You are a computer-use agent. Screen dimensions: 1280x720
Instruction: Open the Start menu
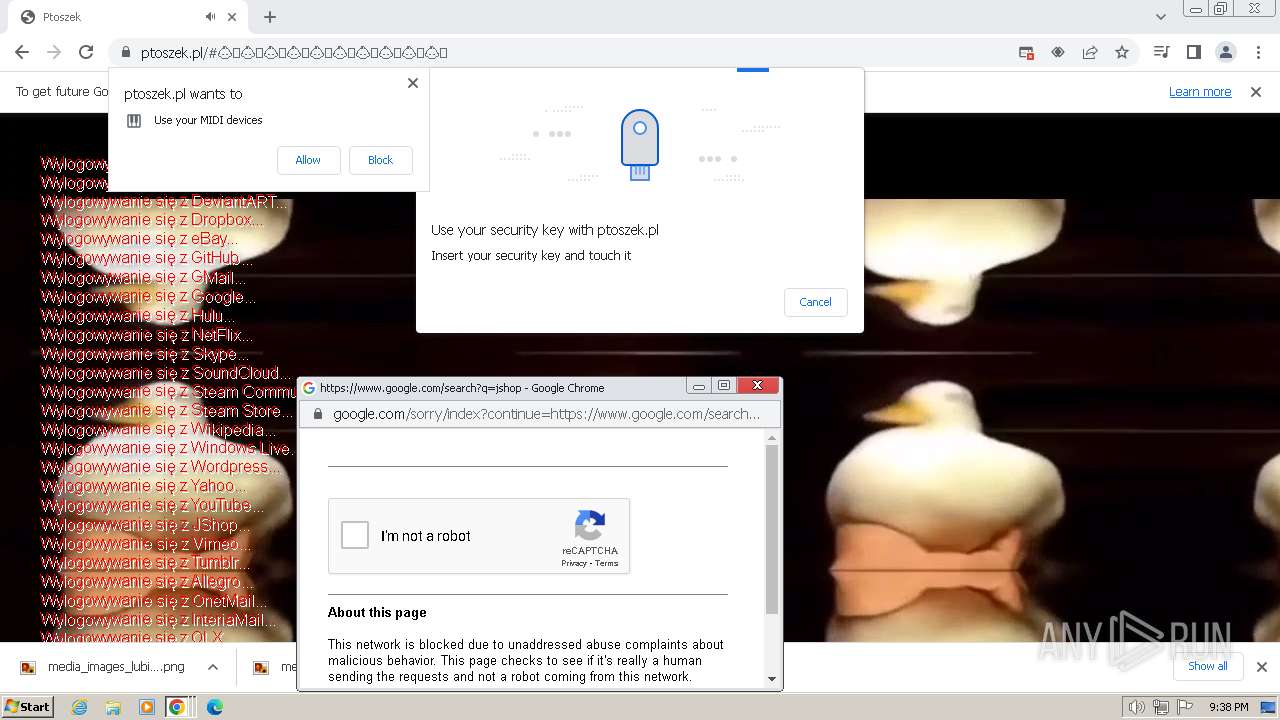click(27, 707)
